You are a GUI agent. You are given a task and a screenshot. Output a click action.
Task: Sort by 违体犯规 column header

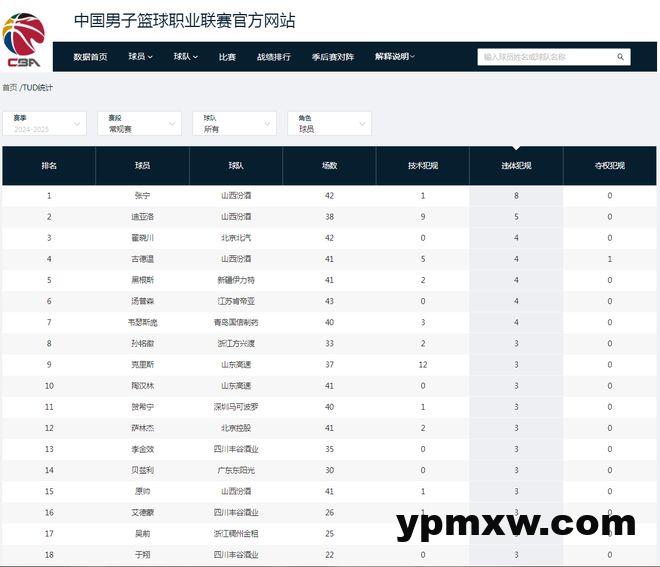coord(516,166)
